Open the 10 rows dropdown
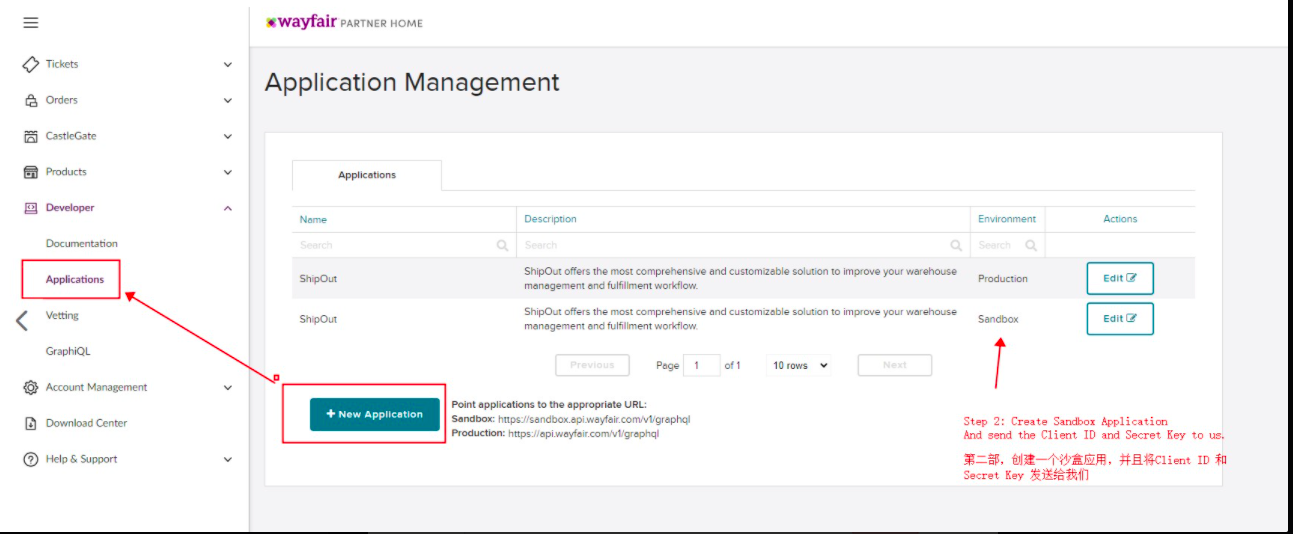The image size is (1293, 534). 800,365
